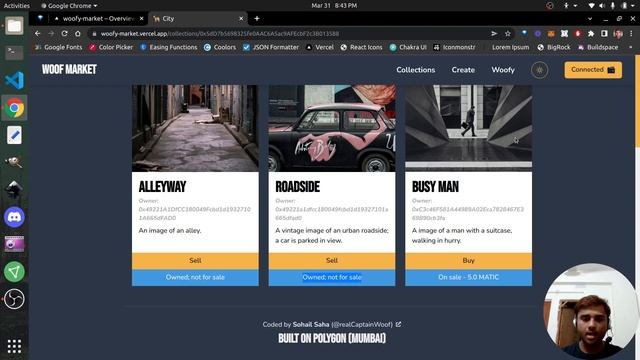Open Vercel bookmark
The image size is (640, 360).
(x=320, y=47)
